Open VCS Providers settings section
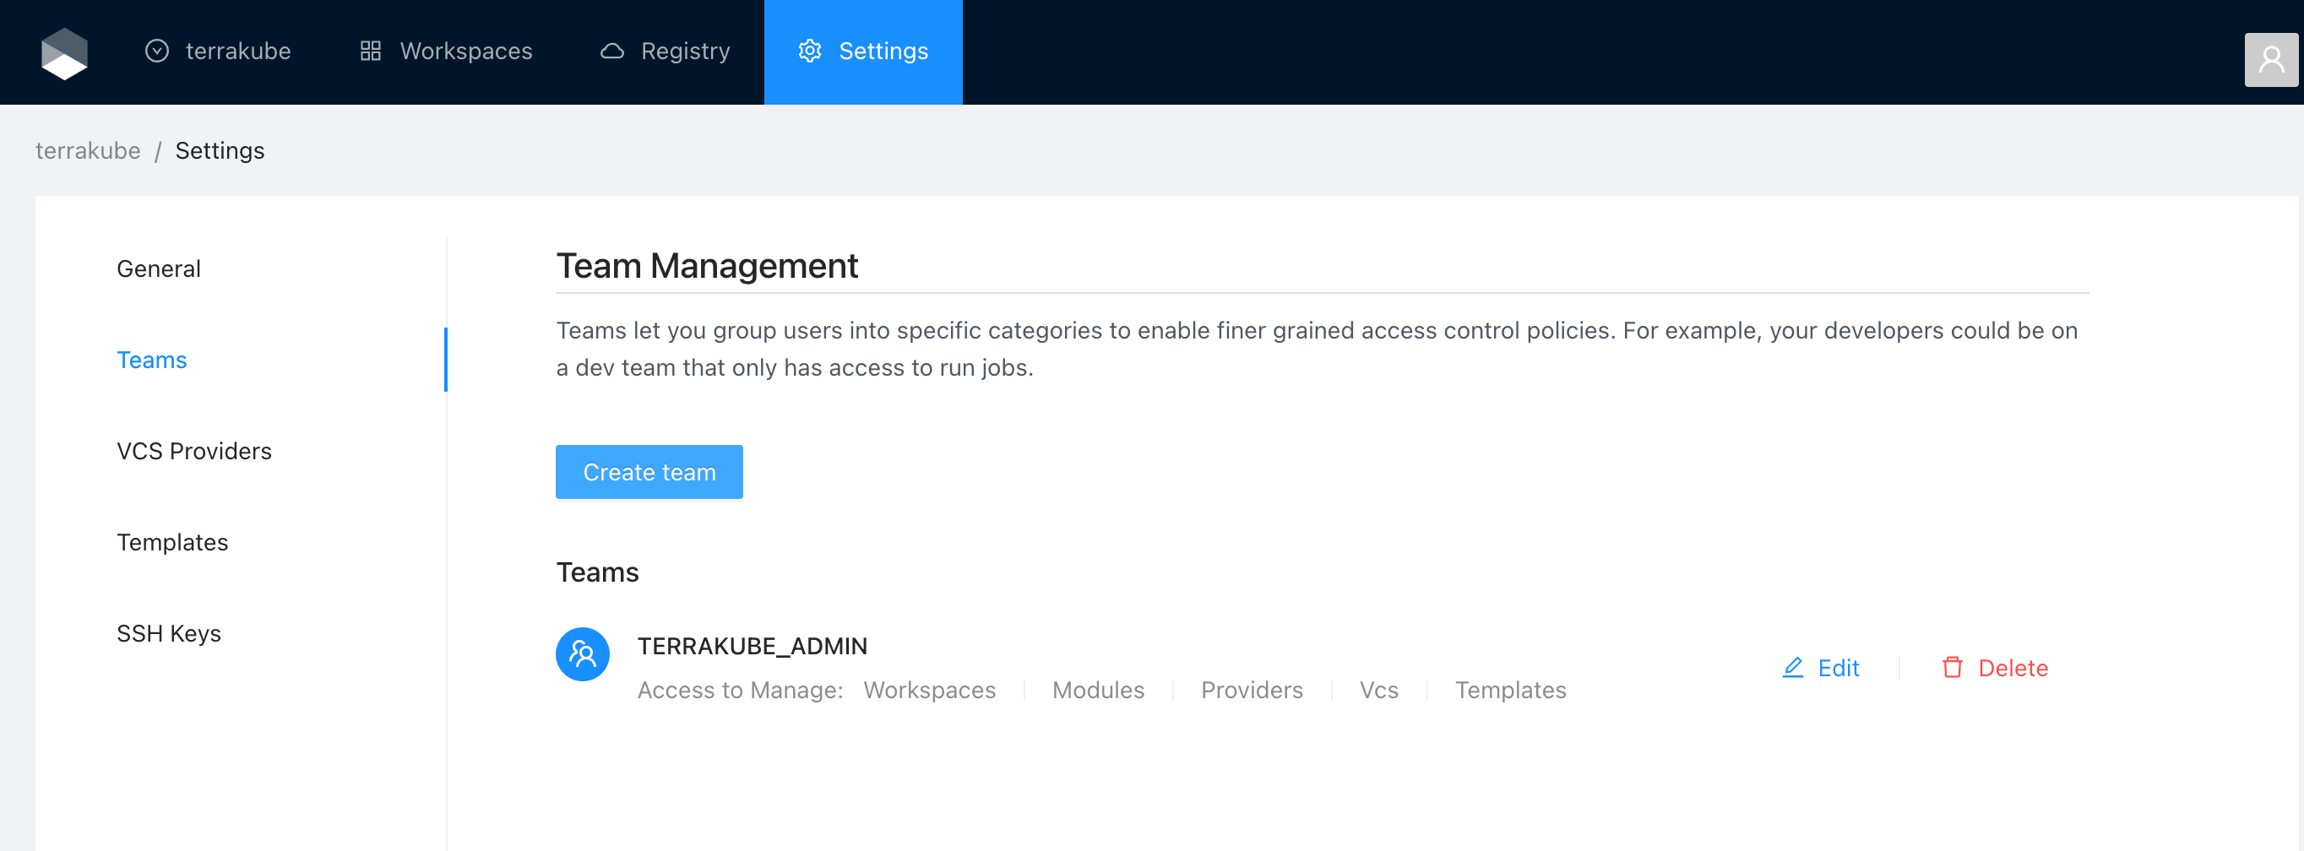This screenshot has width=2304, height=851. (194, 451)
